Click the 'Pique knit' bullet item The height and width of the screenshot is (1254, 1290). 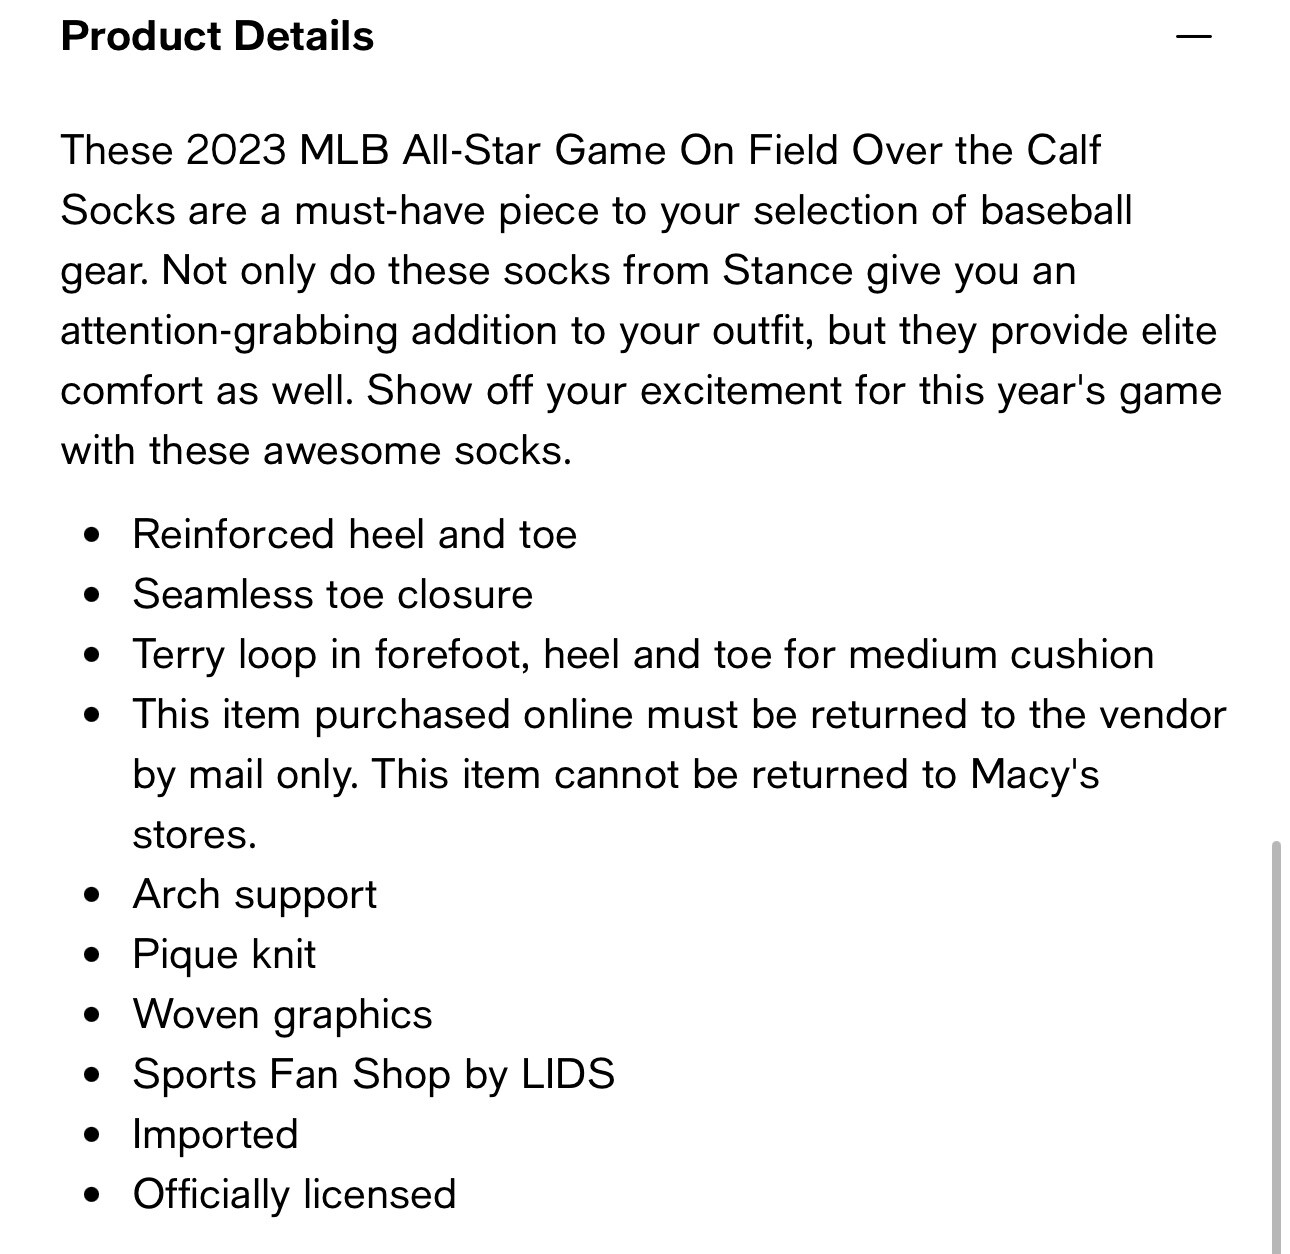pyautogui.click(x=224, y=955)
